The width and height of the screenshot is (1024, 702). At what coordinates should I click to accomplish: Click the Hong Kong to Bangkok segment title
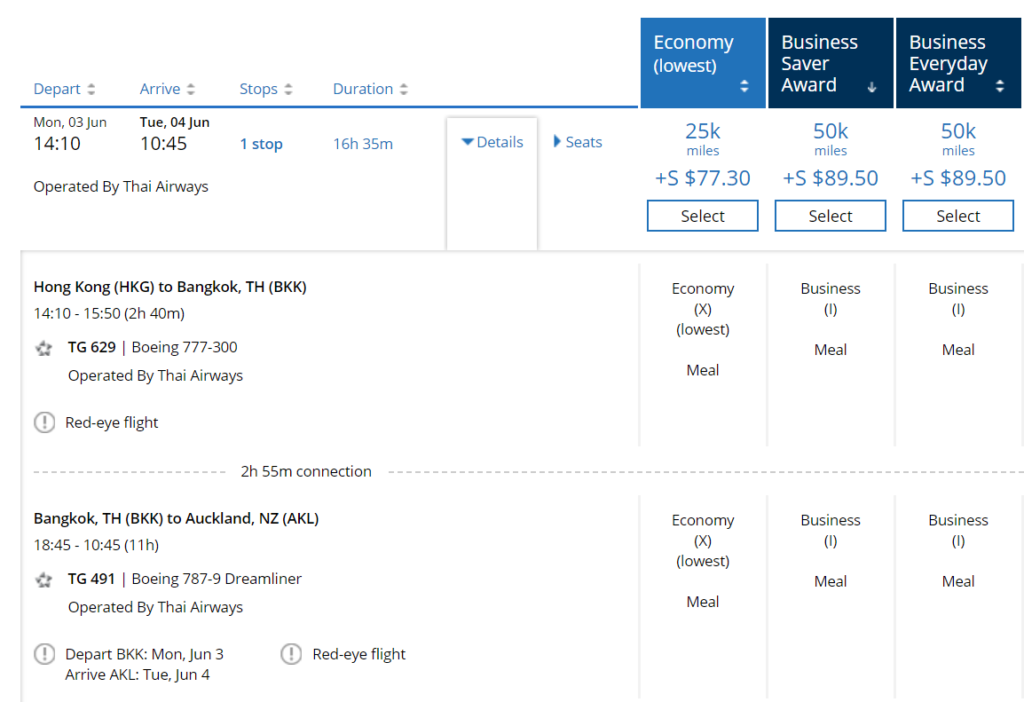pos(170,287)
